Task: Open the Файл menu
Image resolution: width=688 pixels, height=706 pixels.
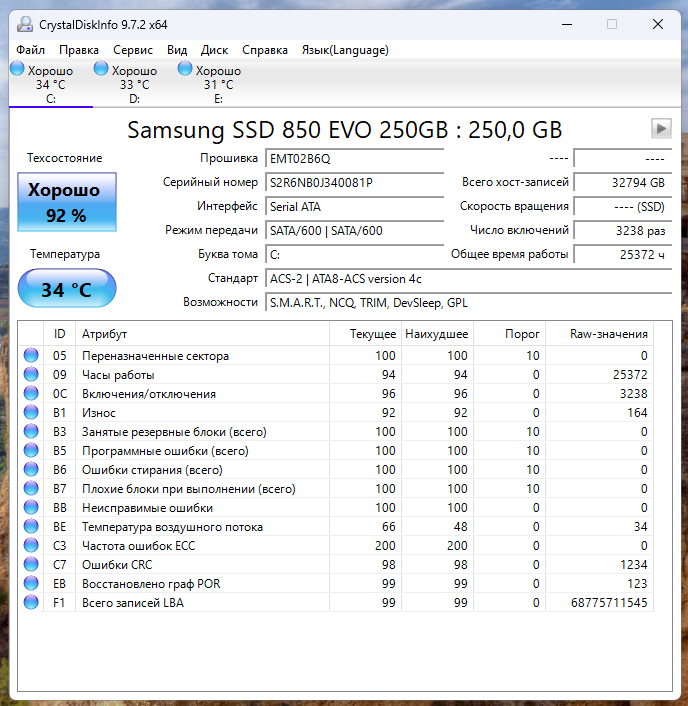Action: (30, 50)
